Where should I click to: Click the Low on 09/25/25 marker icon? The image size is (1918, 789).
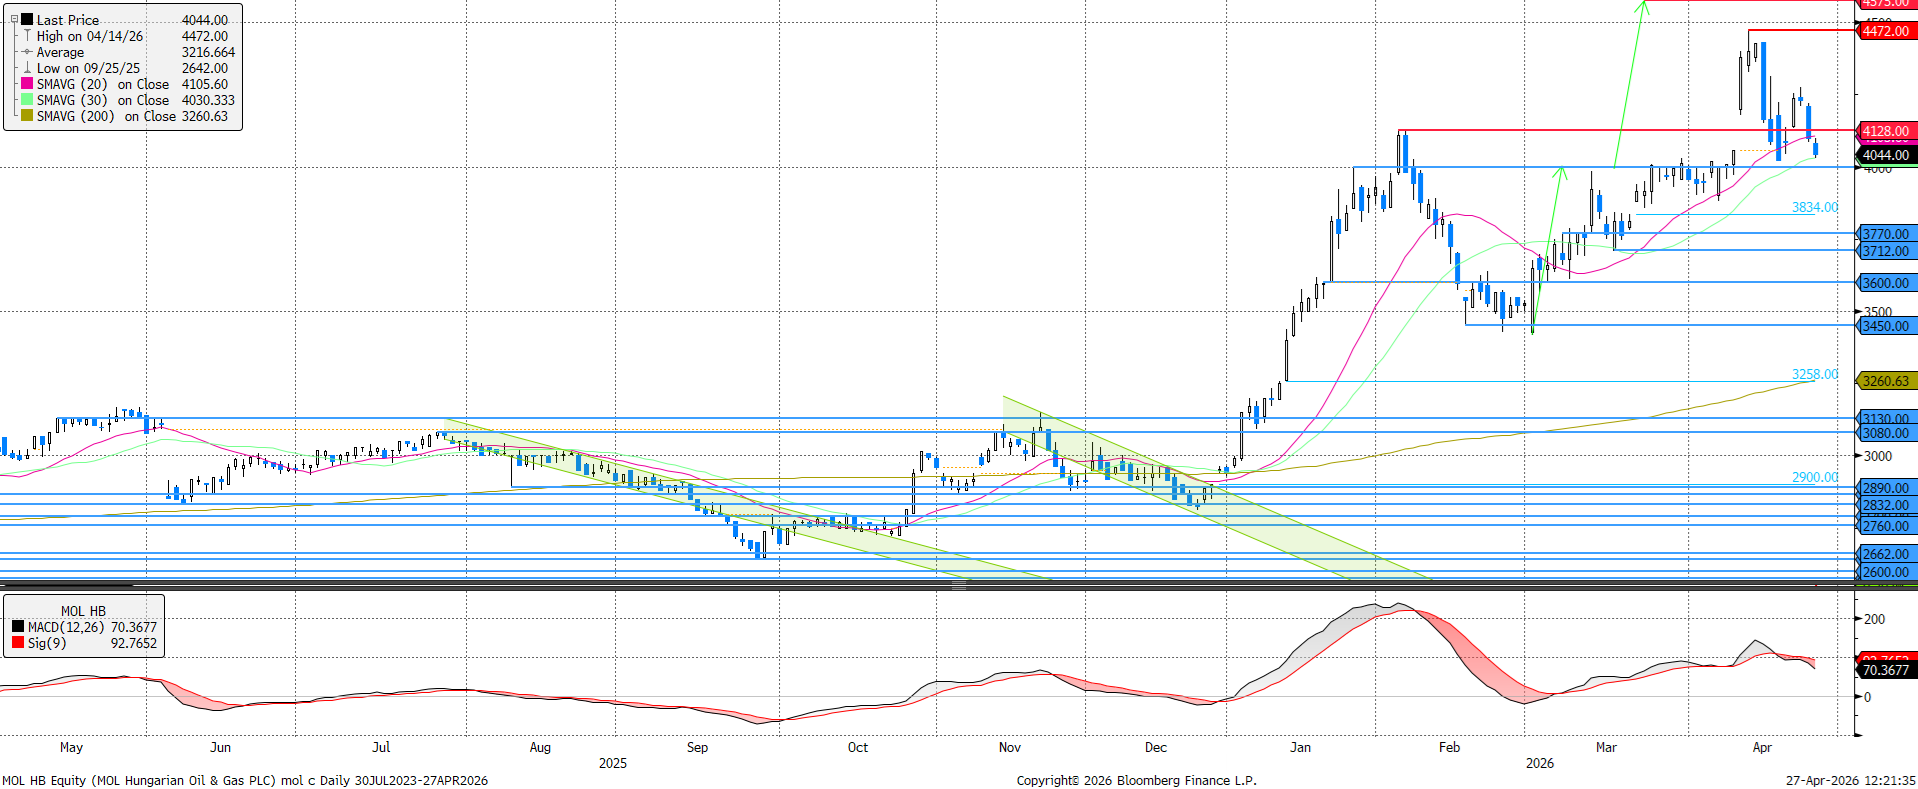[27, 68]
